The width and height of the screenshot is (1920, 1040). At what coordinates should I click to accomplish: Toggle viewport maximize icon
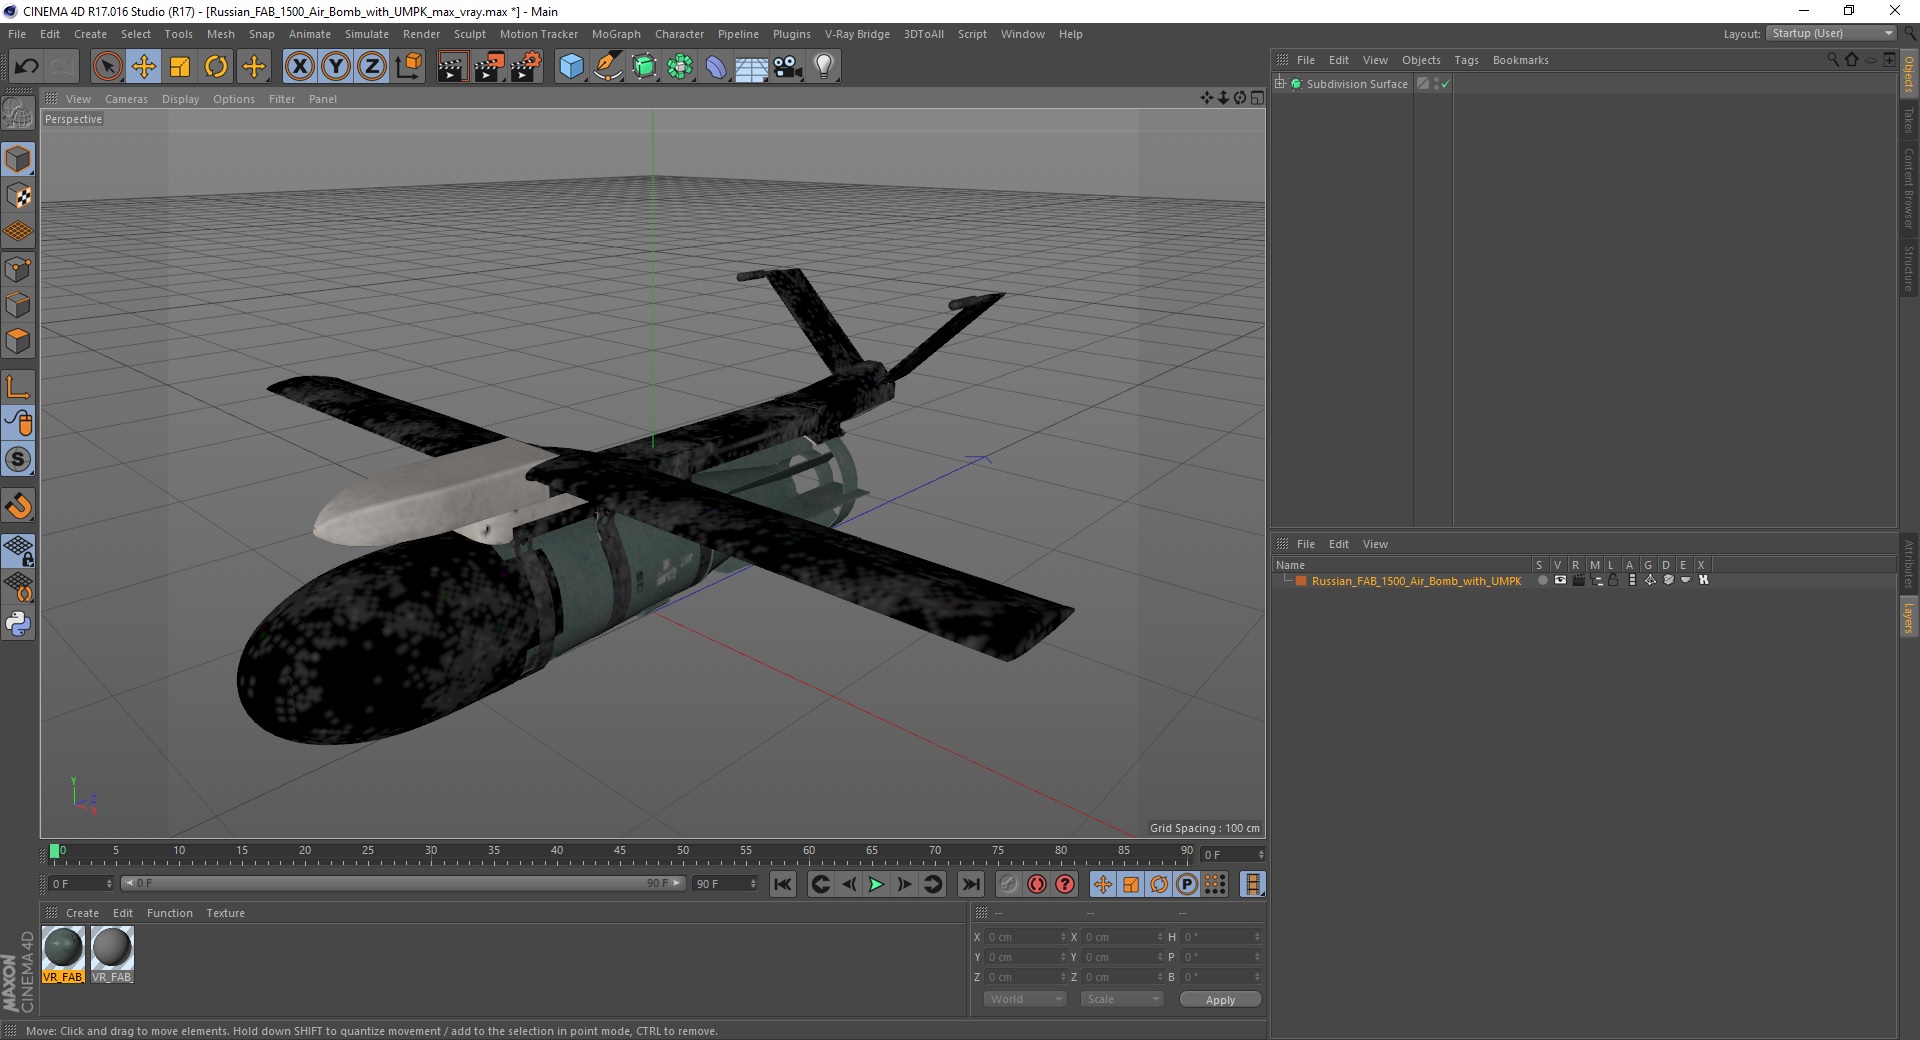click(1257, 98)
